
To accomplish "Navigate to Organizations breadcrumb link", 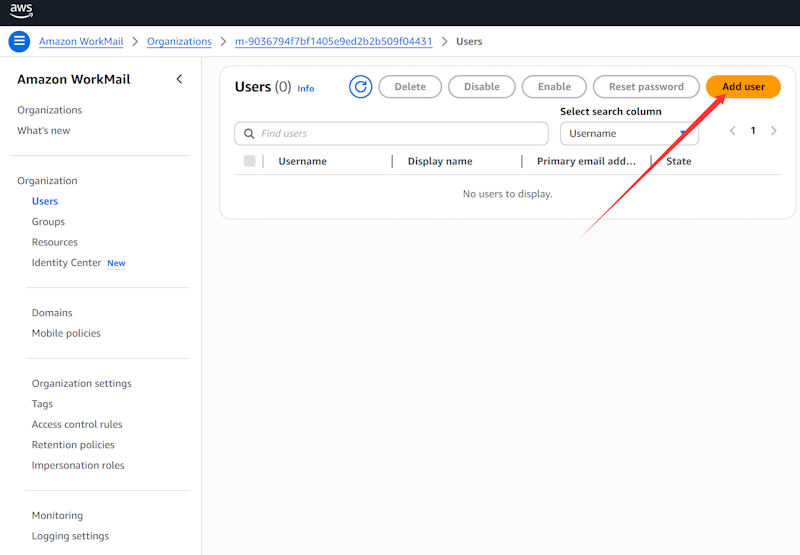I will coord(179,42).
